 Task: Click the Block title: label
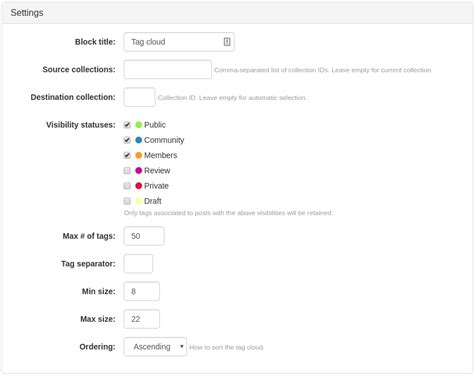click(95, 42)
